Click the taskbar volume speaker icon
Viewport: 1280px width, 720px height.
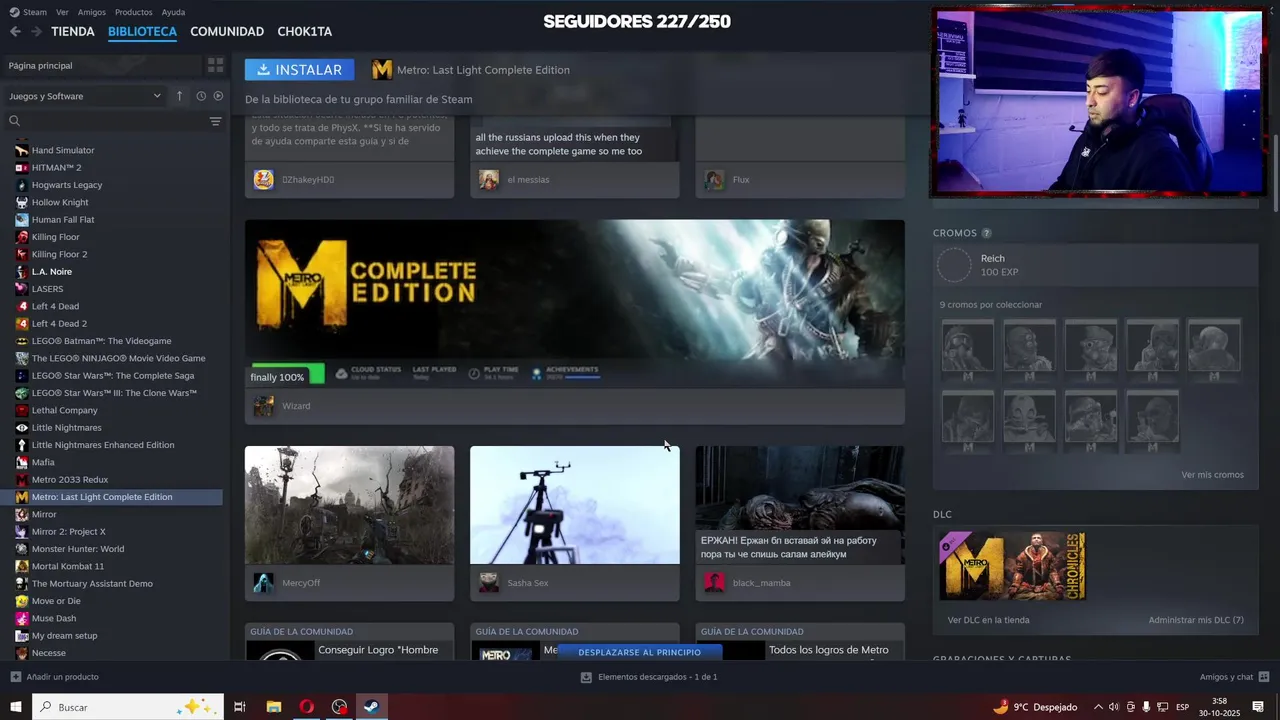point(1113,707)
